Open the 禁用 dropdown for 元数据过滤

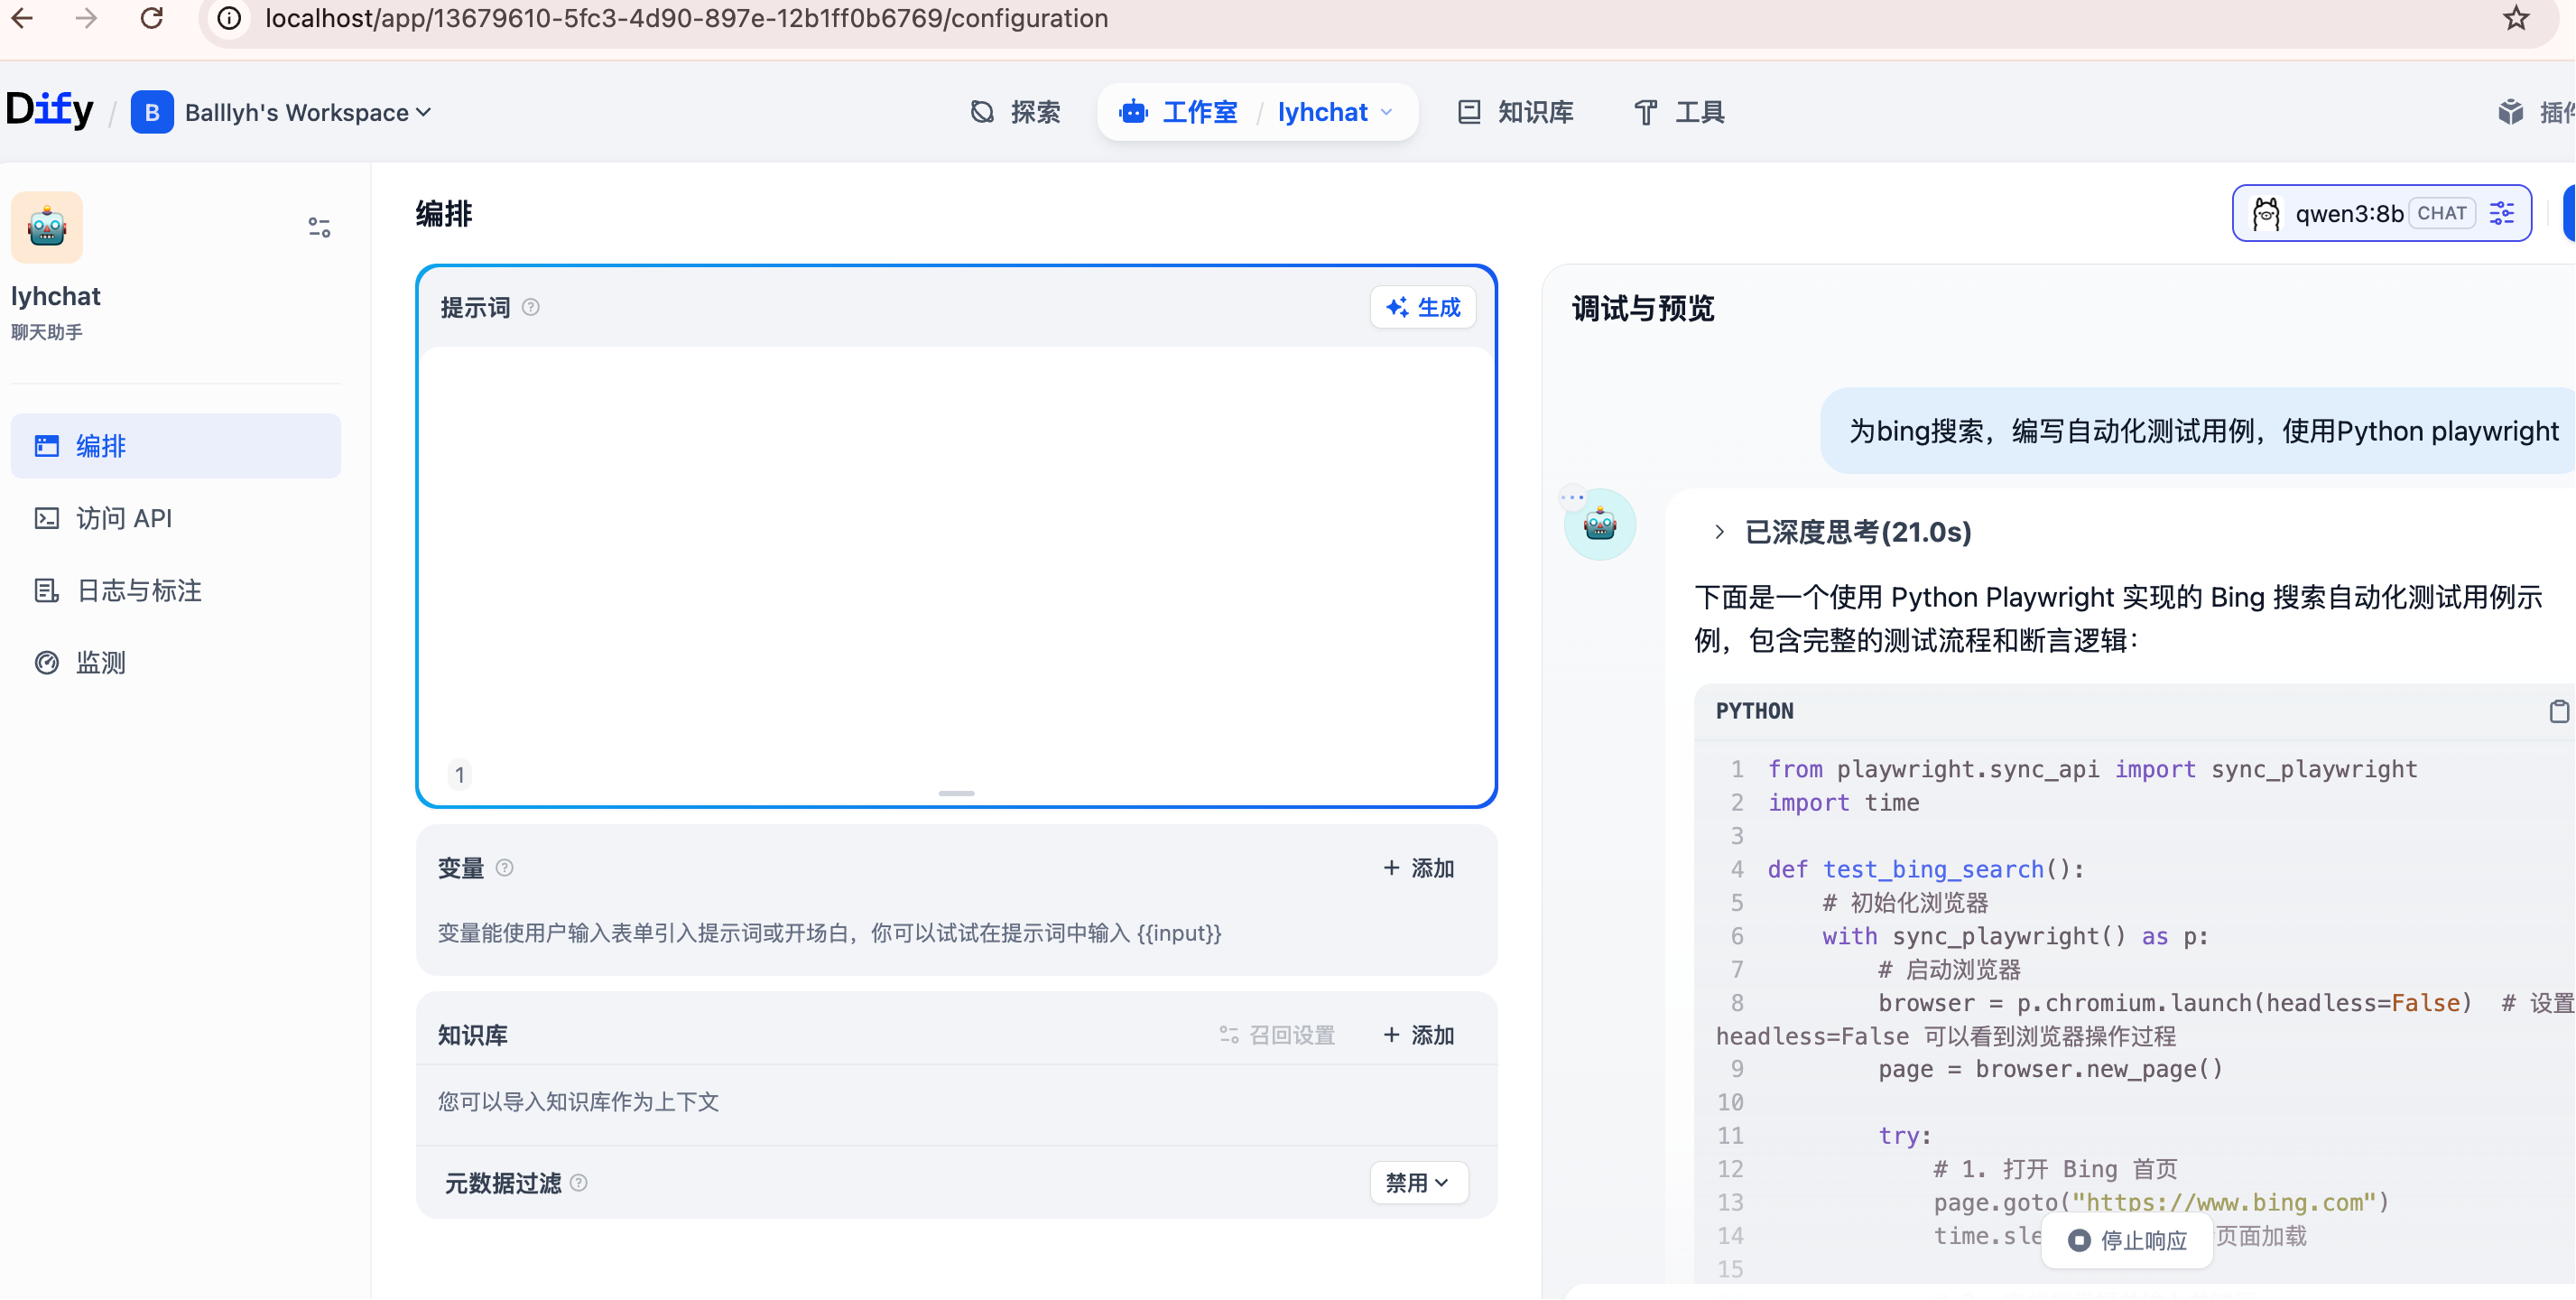click(1418, 1182)
